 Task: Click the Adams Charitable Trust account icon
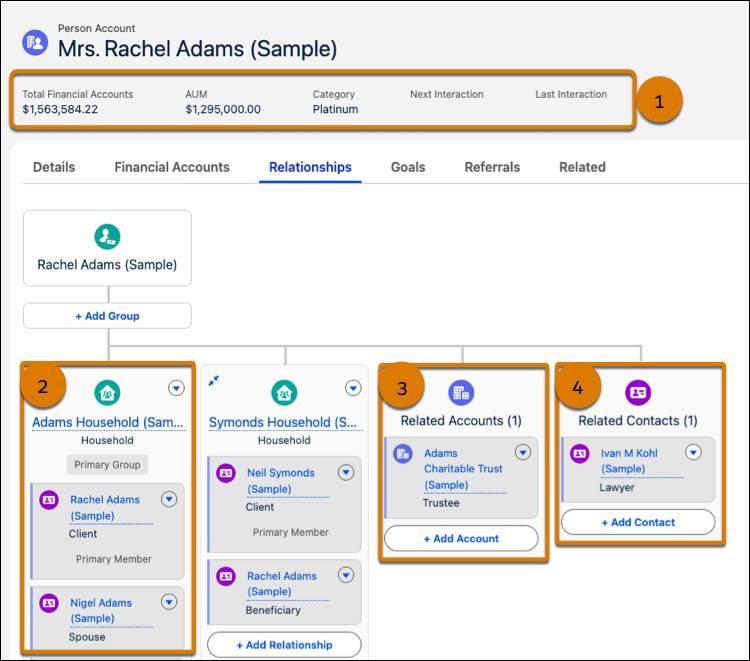(403, 453)
